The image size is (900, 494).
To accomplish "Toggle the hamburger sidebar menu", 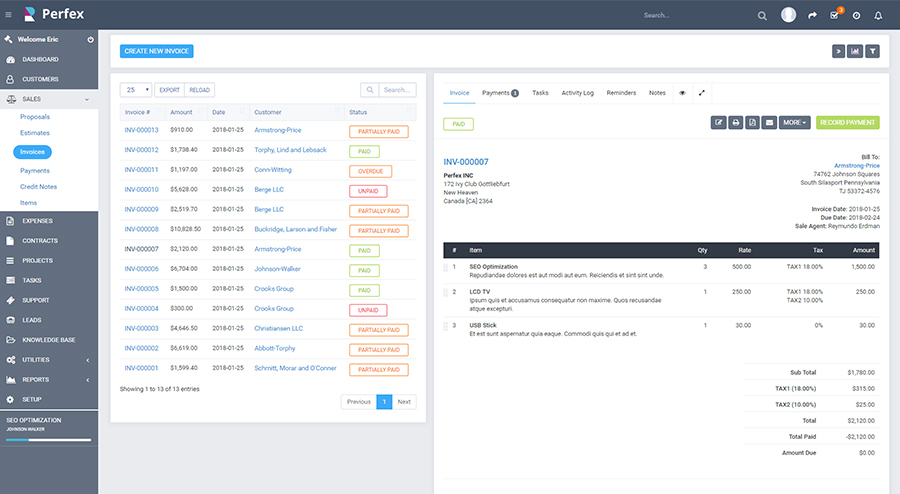I will click(9, 14).
